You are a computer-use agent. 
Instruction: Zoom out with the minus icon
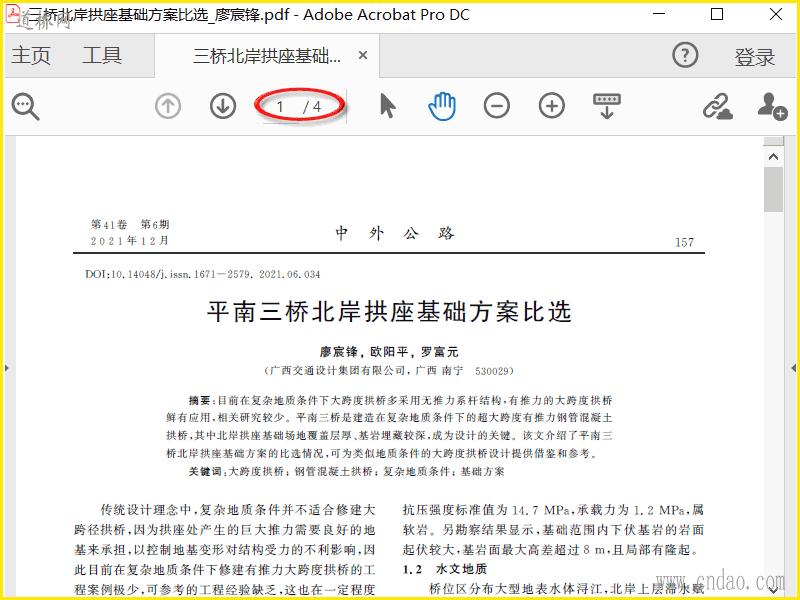tap(496, 106)
